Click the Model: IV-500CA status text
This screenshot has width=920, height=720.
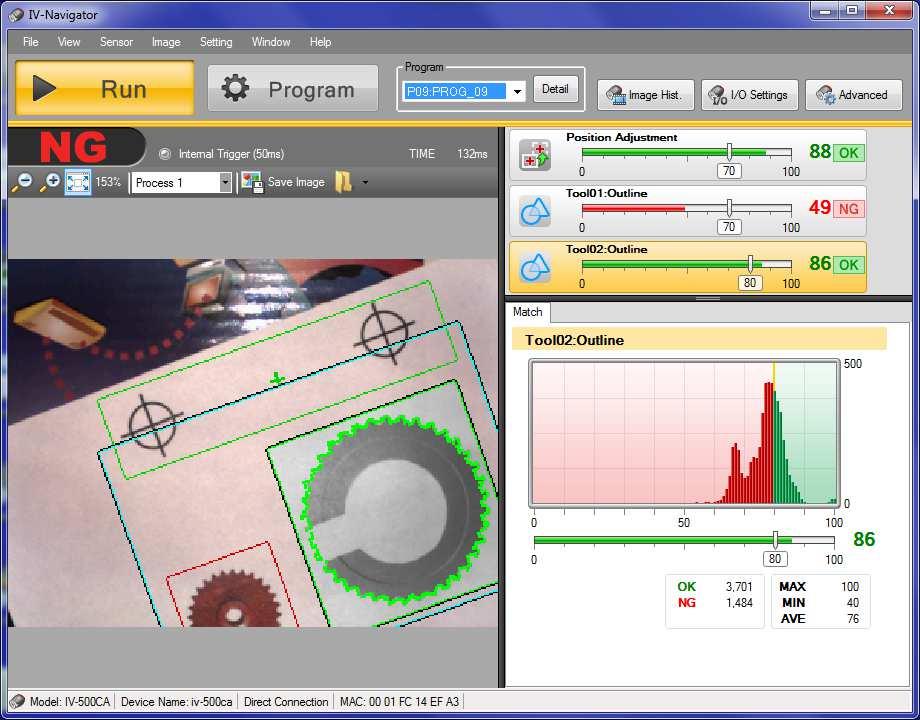70,702
